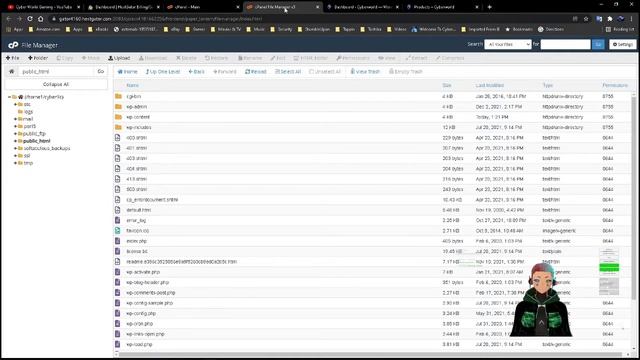The width and height of the screenshot is (640, 360).
Task: Switch to the Products - Cyberworld tab
Action: [x=442, y=7]
